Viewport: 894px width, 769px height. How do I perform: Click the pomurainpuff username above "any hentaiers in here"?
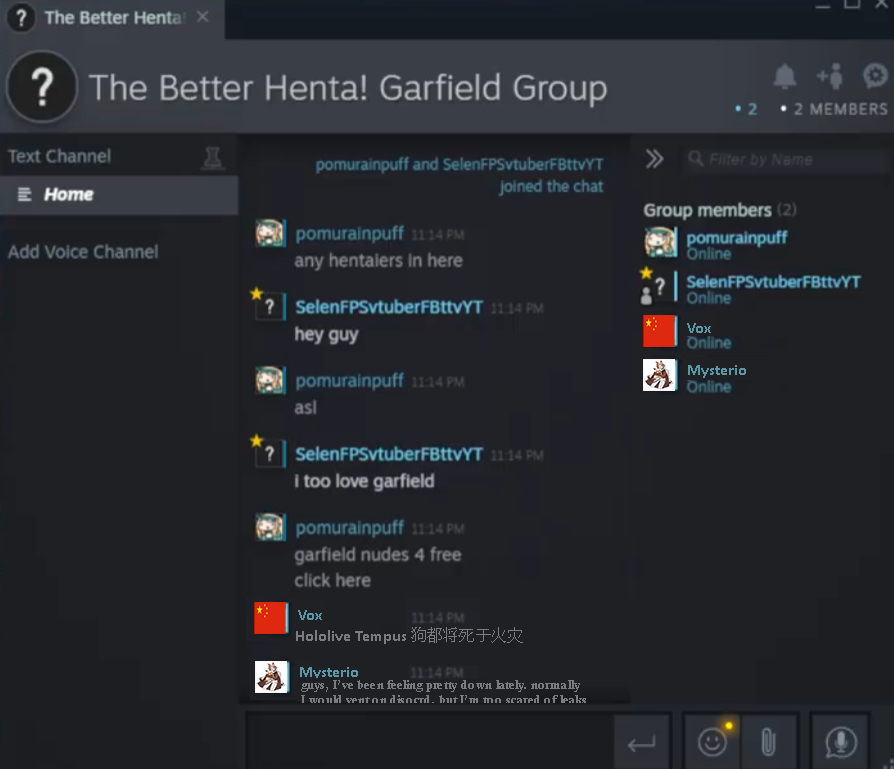tap(350, 234)
